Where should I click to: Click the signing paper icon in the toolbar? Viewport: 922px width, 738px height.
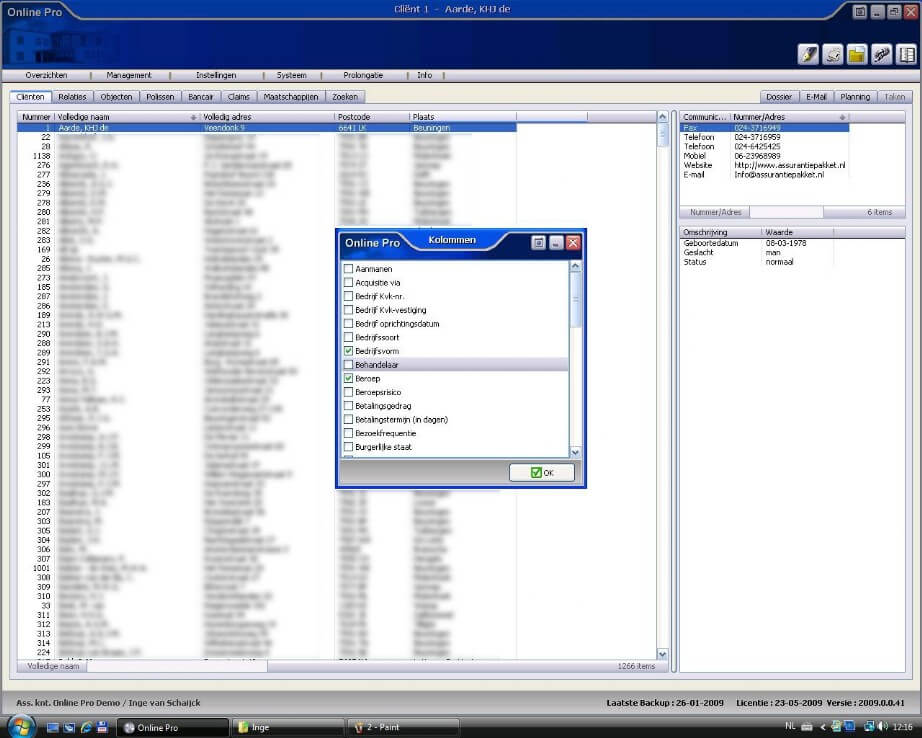coord(832,54)
